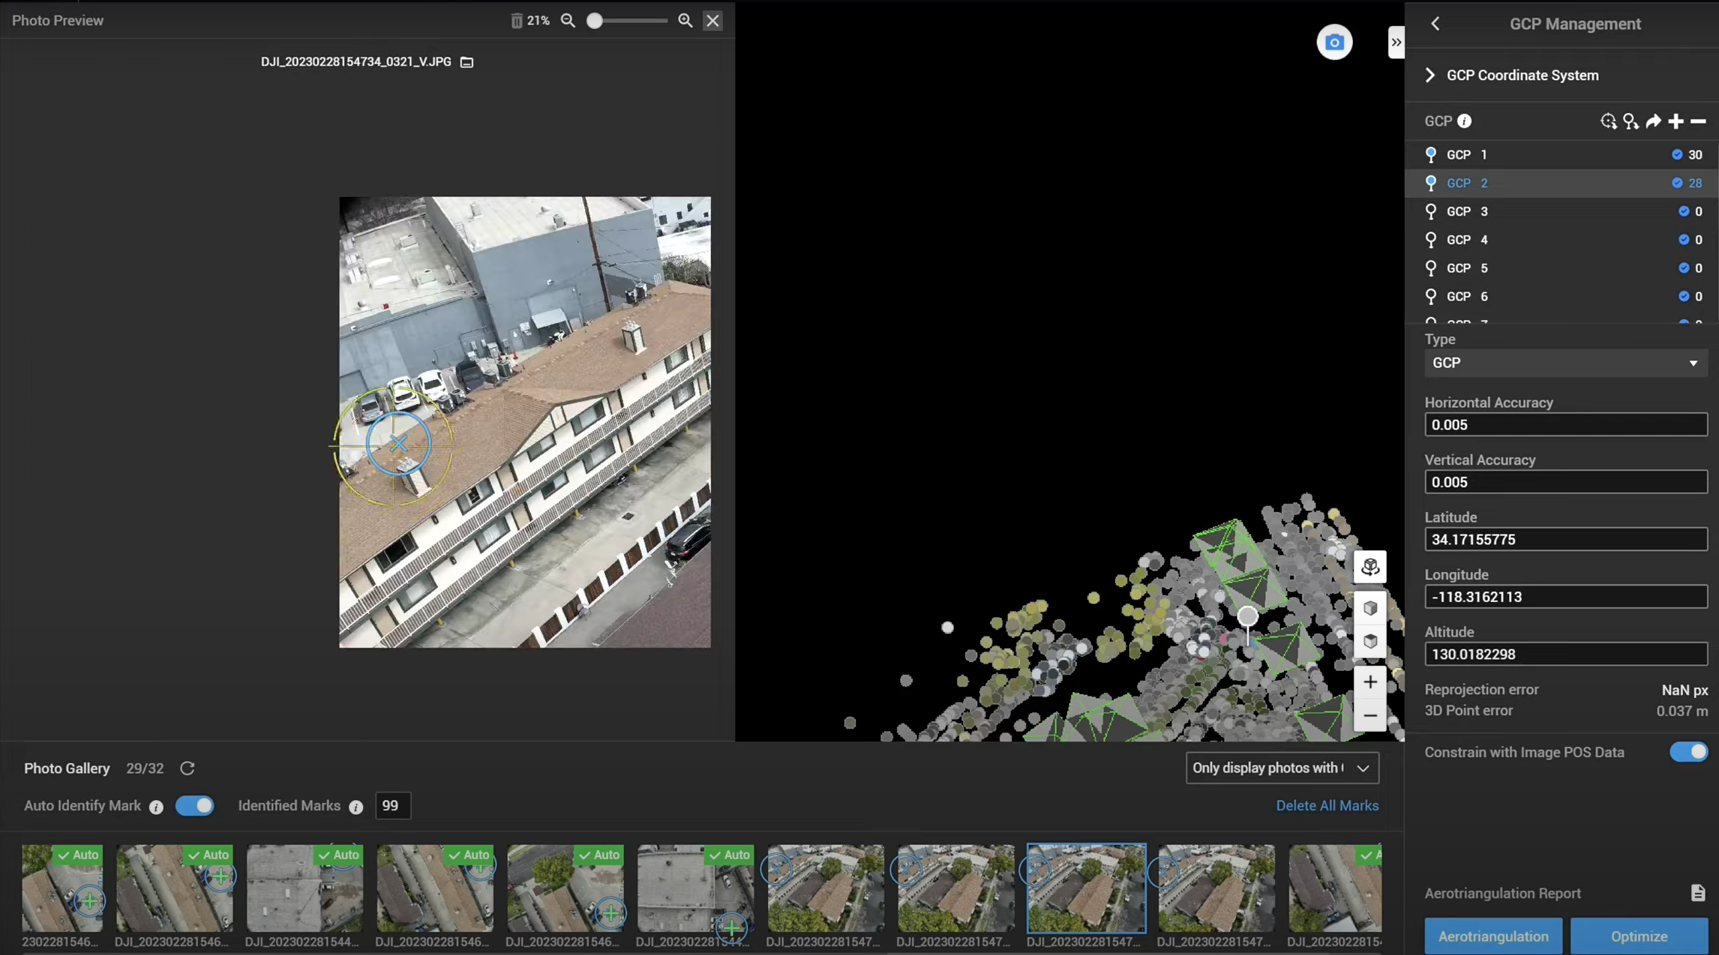Viewport: 1719px width, 955px height.
Task: Add a new GCP with plus icon
Action: click(1676, 121)
